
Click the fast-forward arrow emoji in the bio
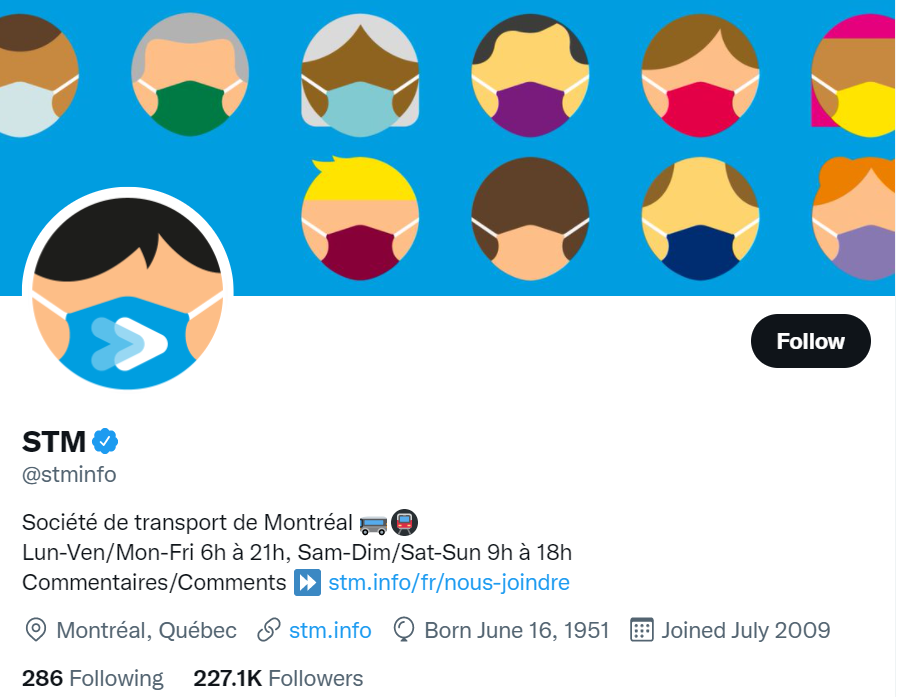click(x=307, y=582)
